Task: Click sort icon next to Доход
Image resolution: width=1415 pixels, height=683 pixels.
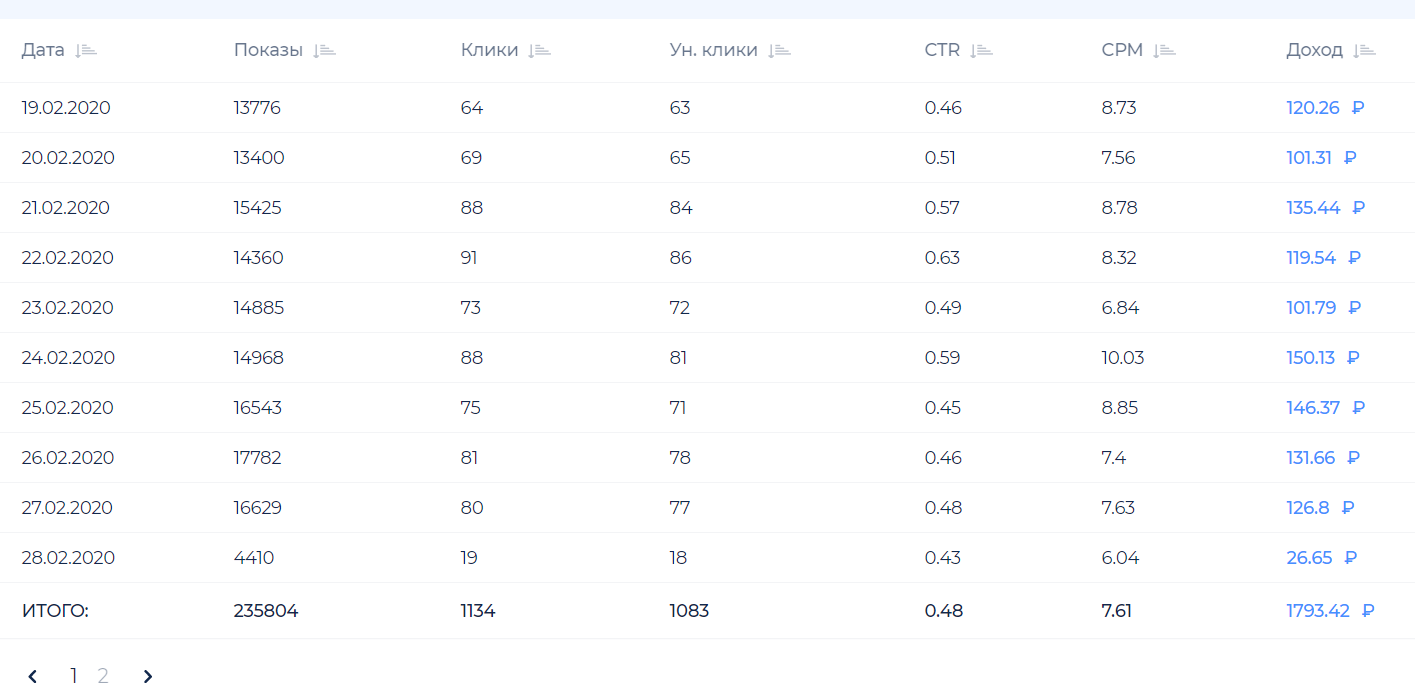Action: tap(1364, 51)
